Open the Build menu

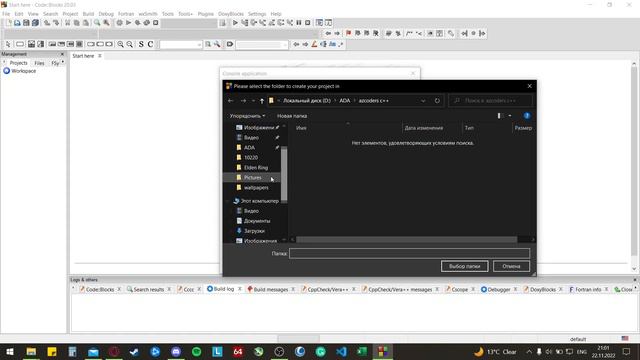[88, 14]
